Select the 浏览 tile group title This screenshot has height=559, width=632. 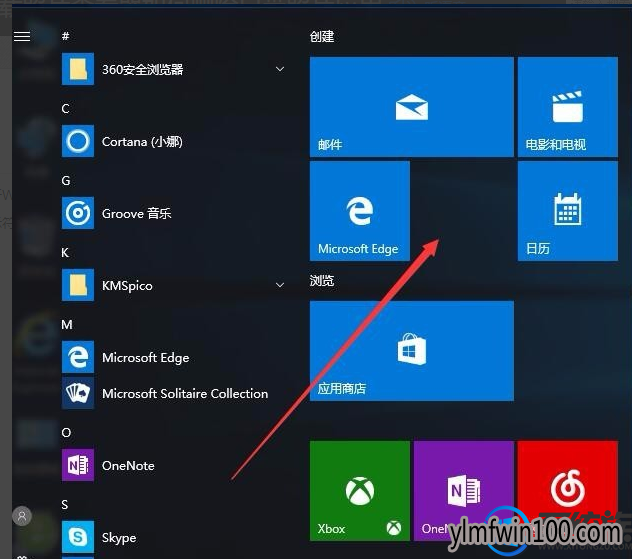click(322, 281)
